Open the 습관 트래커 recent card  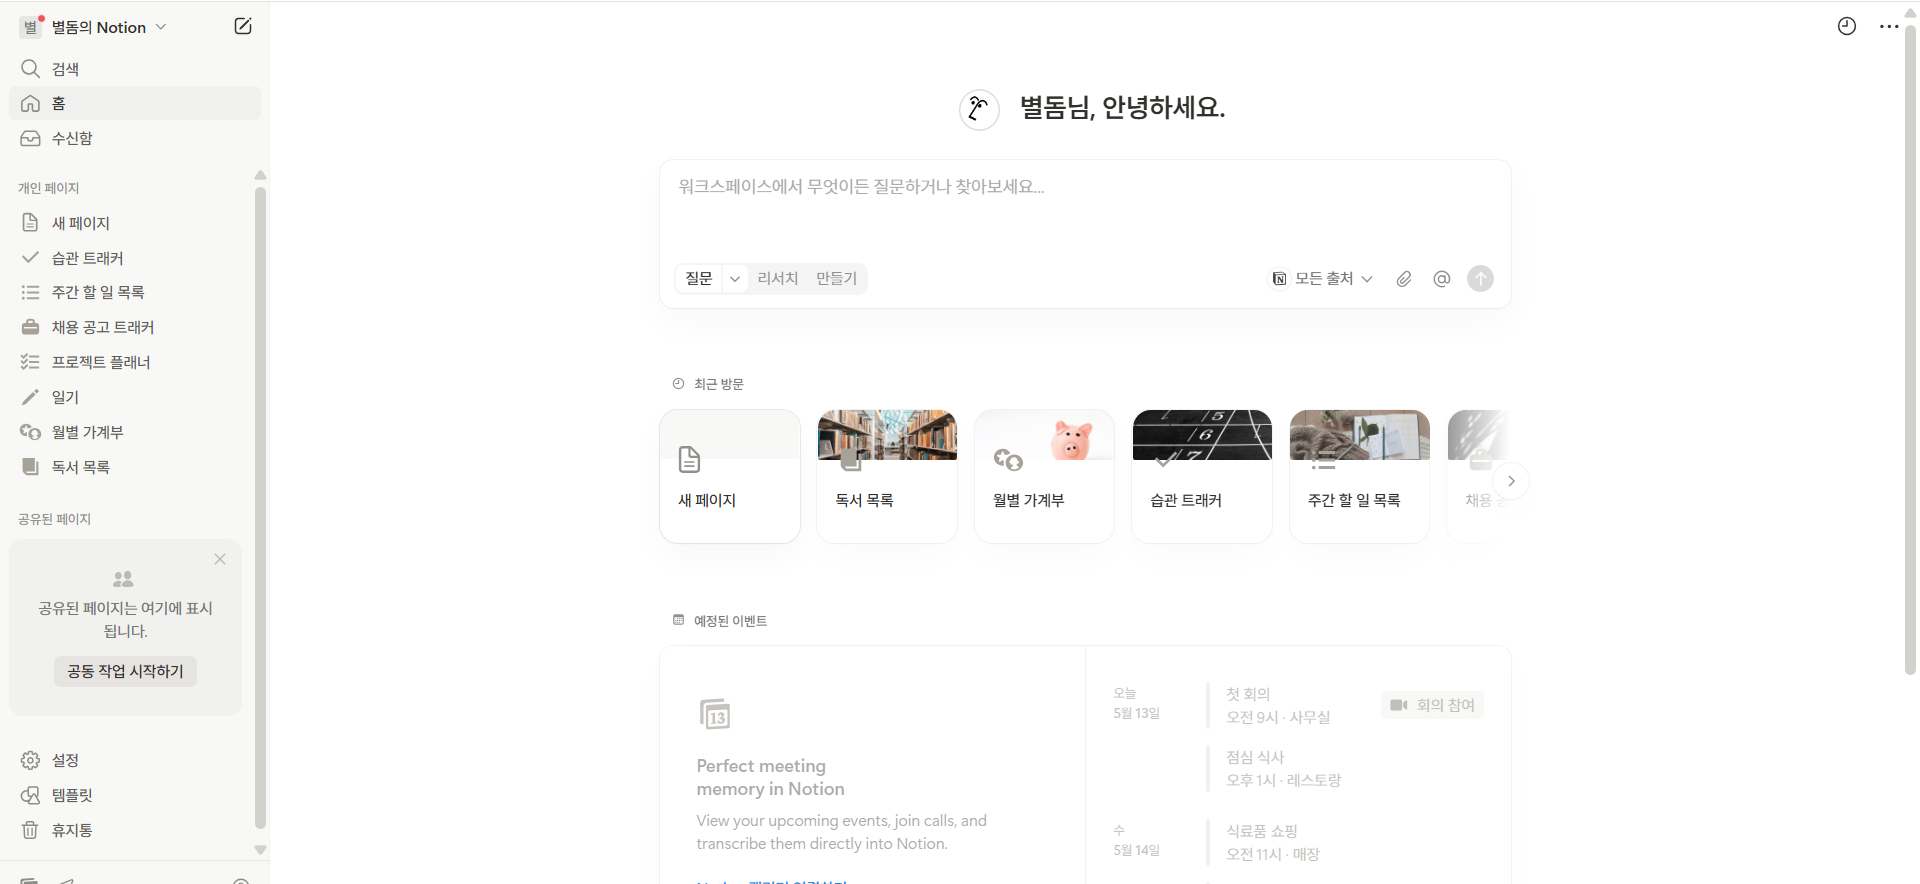(x=1202, y=476)
